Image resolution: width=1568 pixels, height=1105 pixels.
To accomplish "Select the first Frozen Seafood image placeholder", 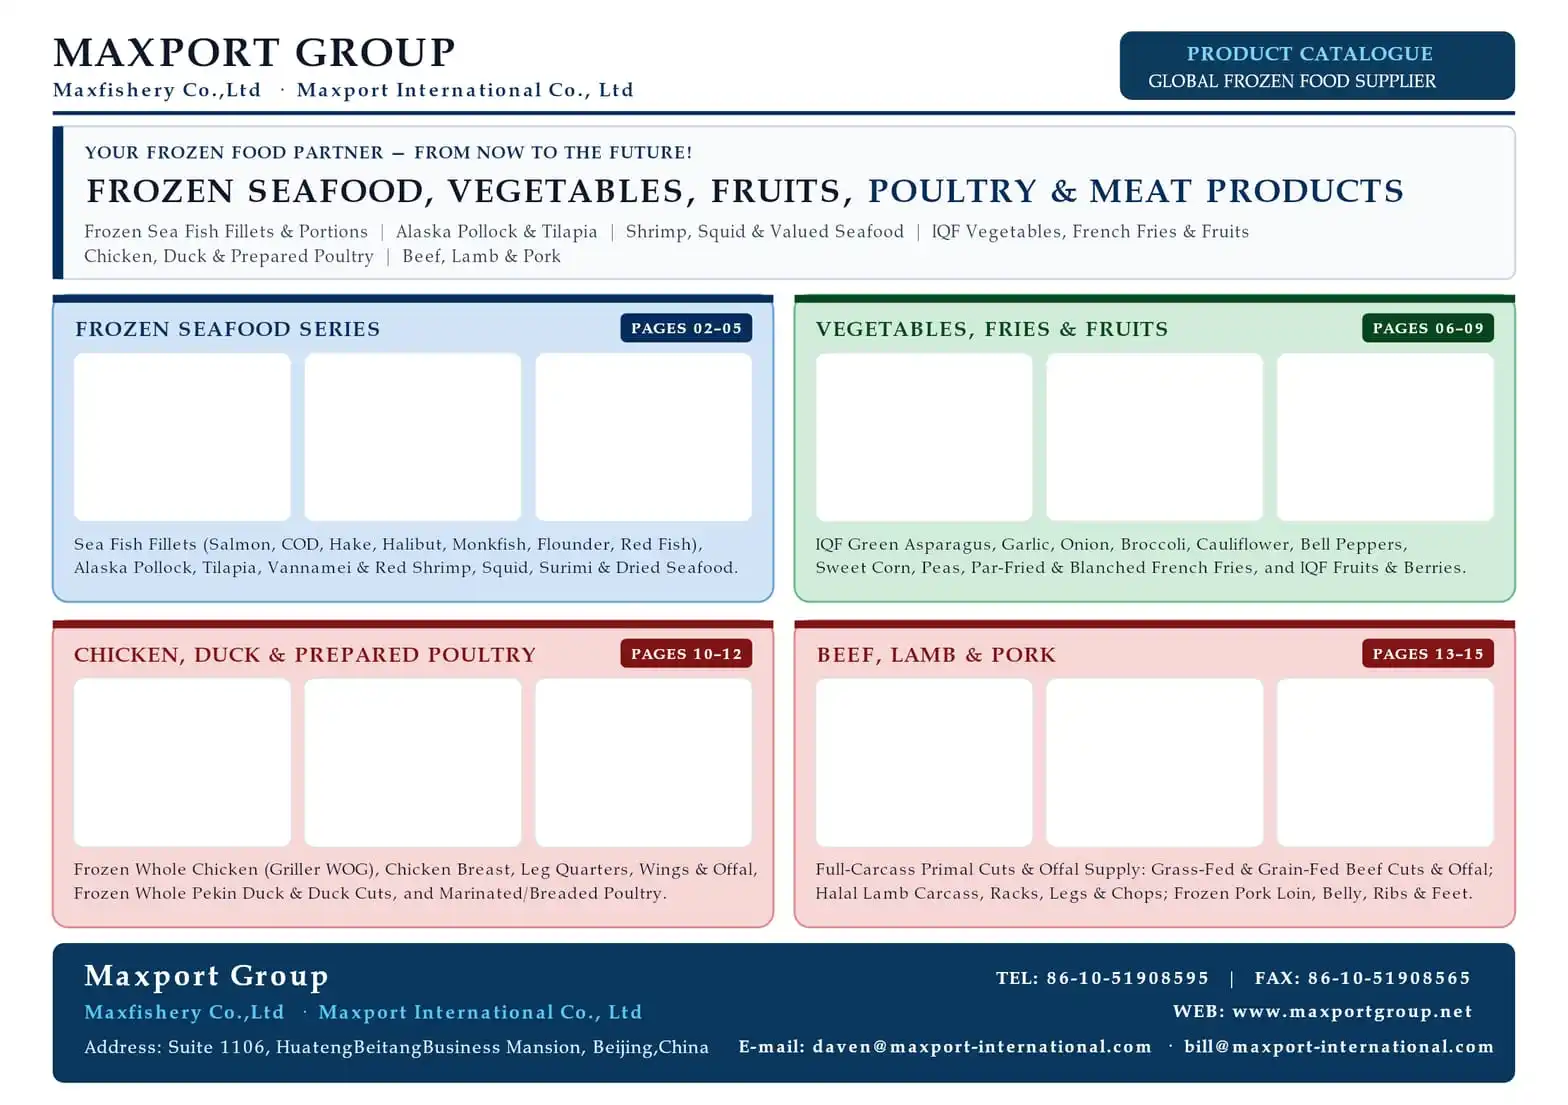I will 182,437.
